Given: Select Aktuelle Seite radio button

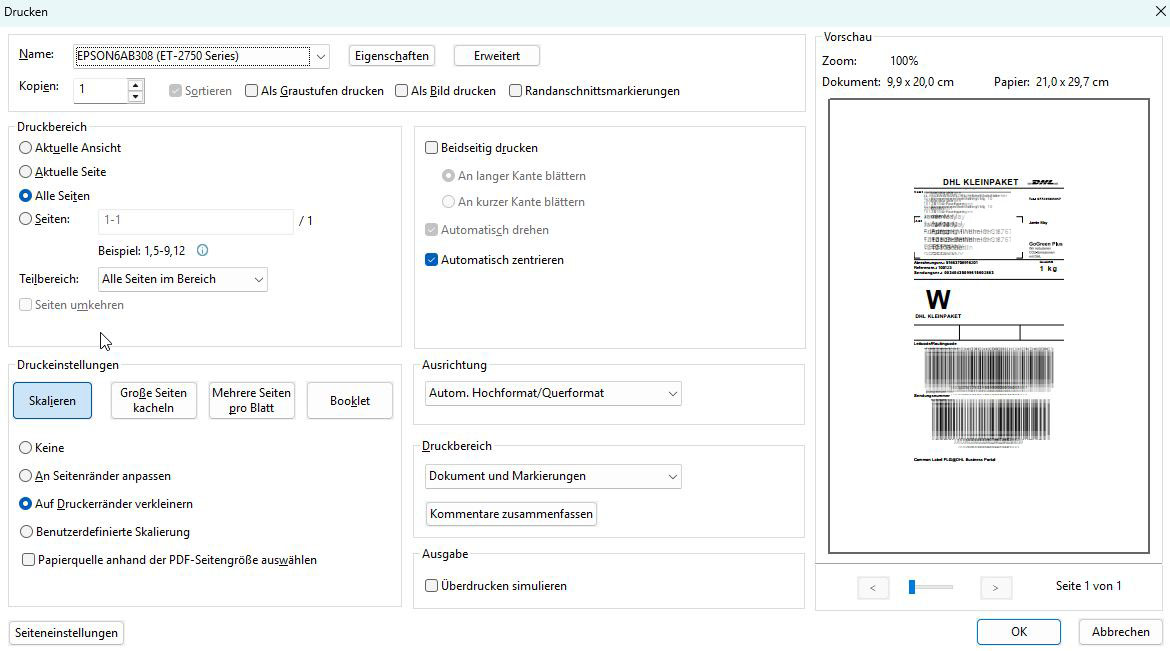Looking at the screenshot, I should click(x=25, y=172).
